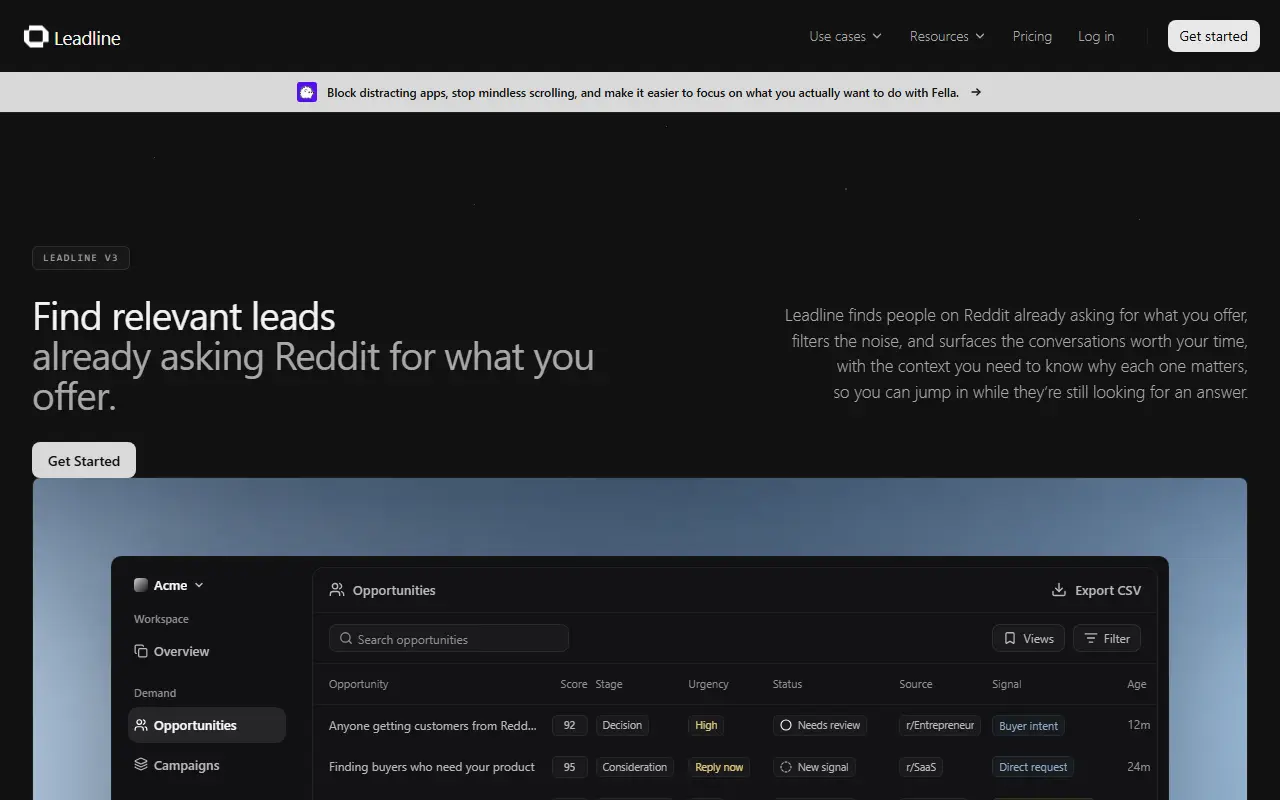Viewport: 1280px width, 800px height.
Task: Click the Direct request signal tag
Action: [1033, 767]
